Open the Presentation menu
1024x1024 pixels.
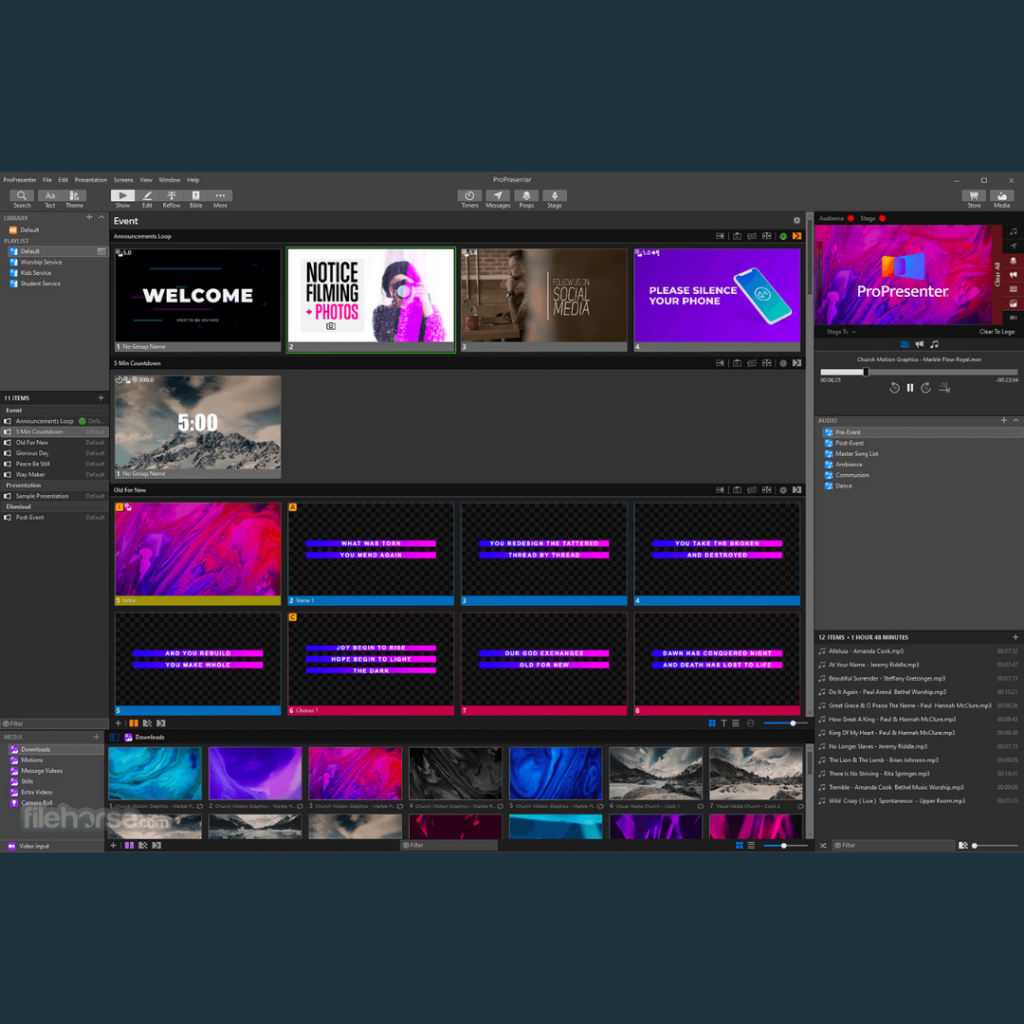[x=91, y=180]
